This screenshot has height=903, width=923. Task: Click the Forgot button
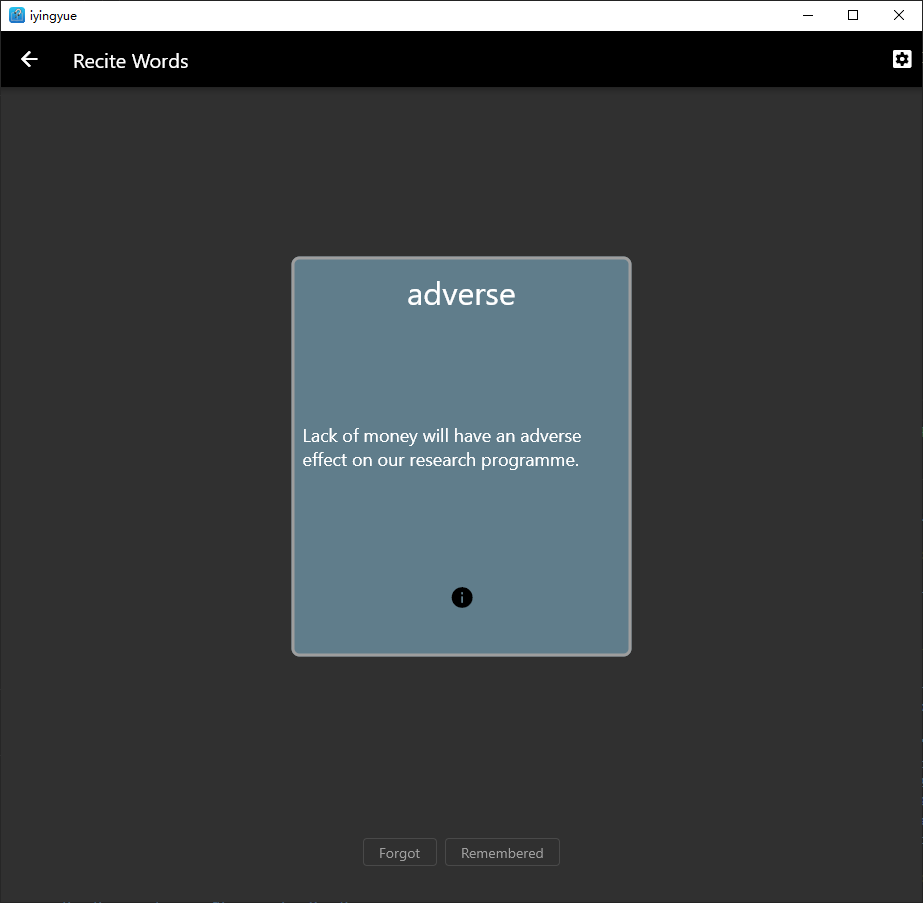click(400, 852)
